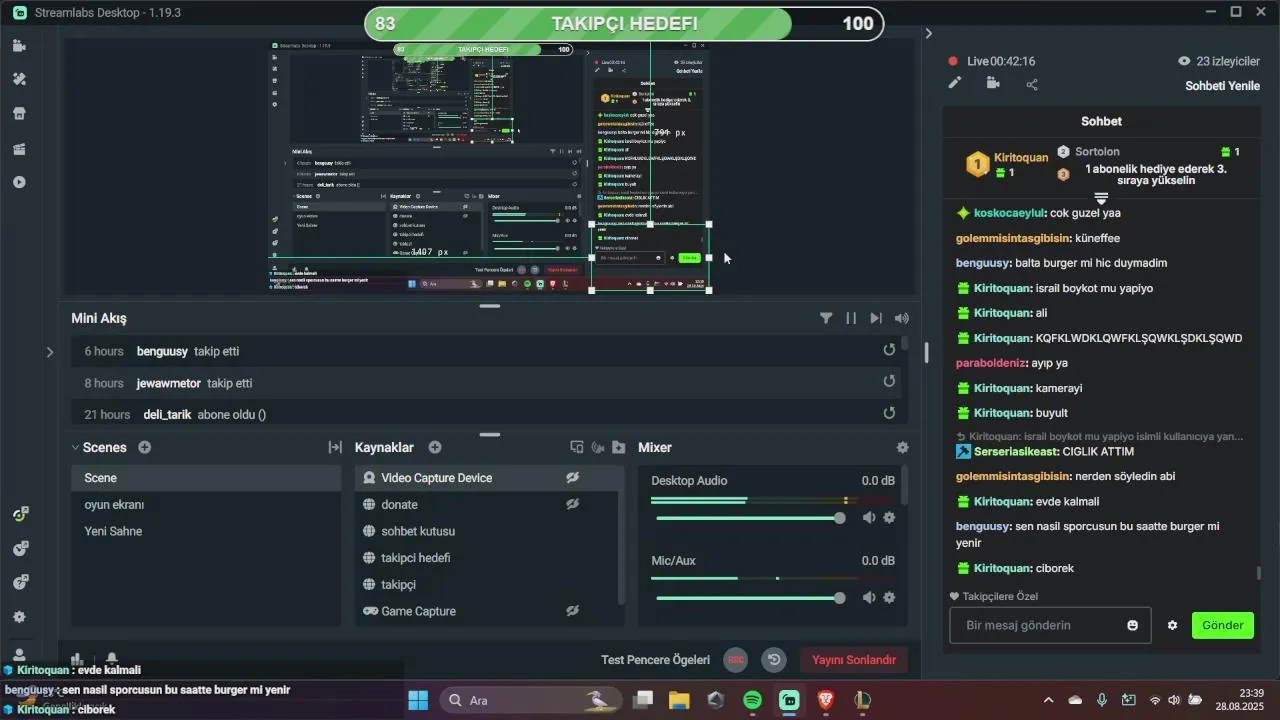Open Windows Start menu

click(x=418, y=700)
